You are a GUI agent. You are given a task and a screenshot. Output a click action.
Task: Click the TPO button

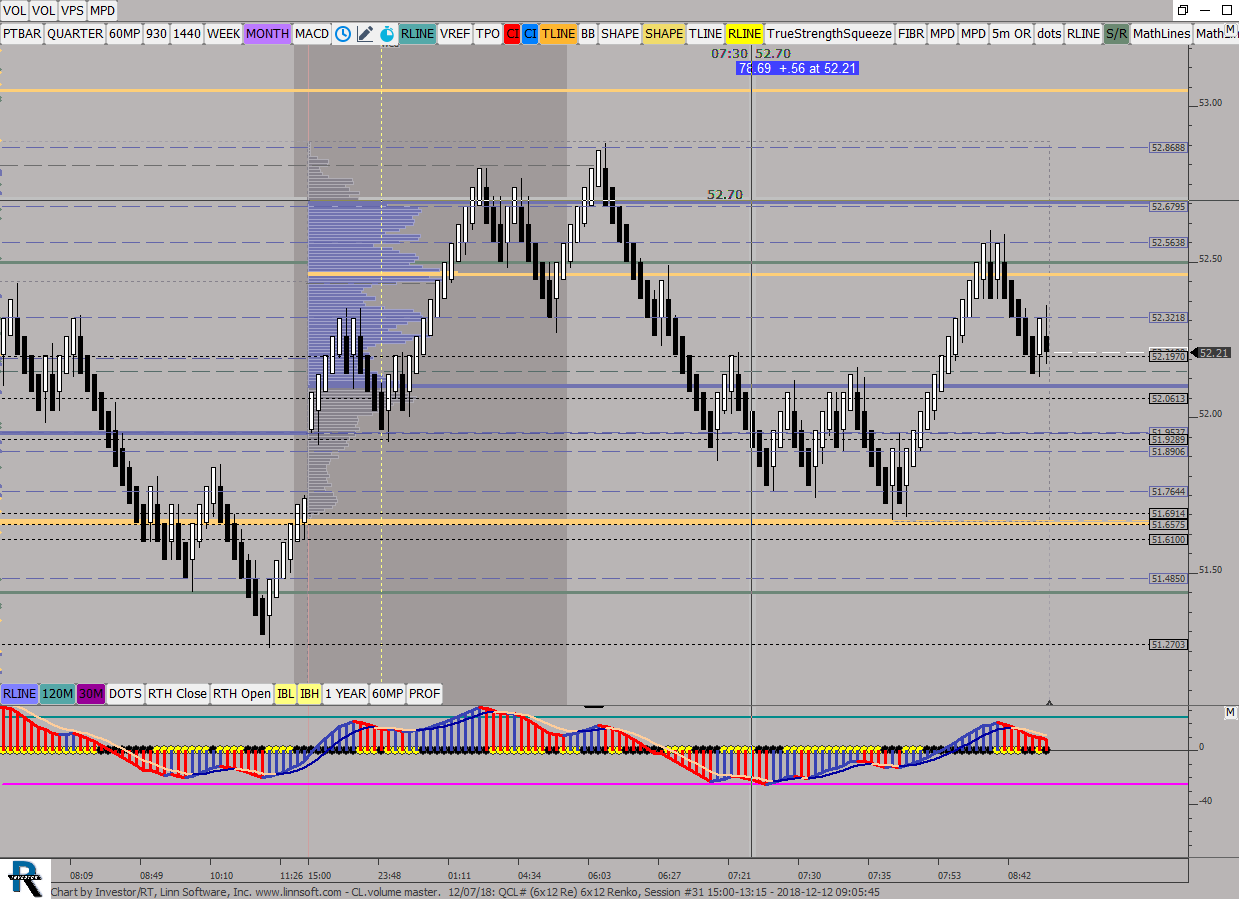click(x=488, y=34)
